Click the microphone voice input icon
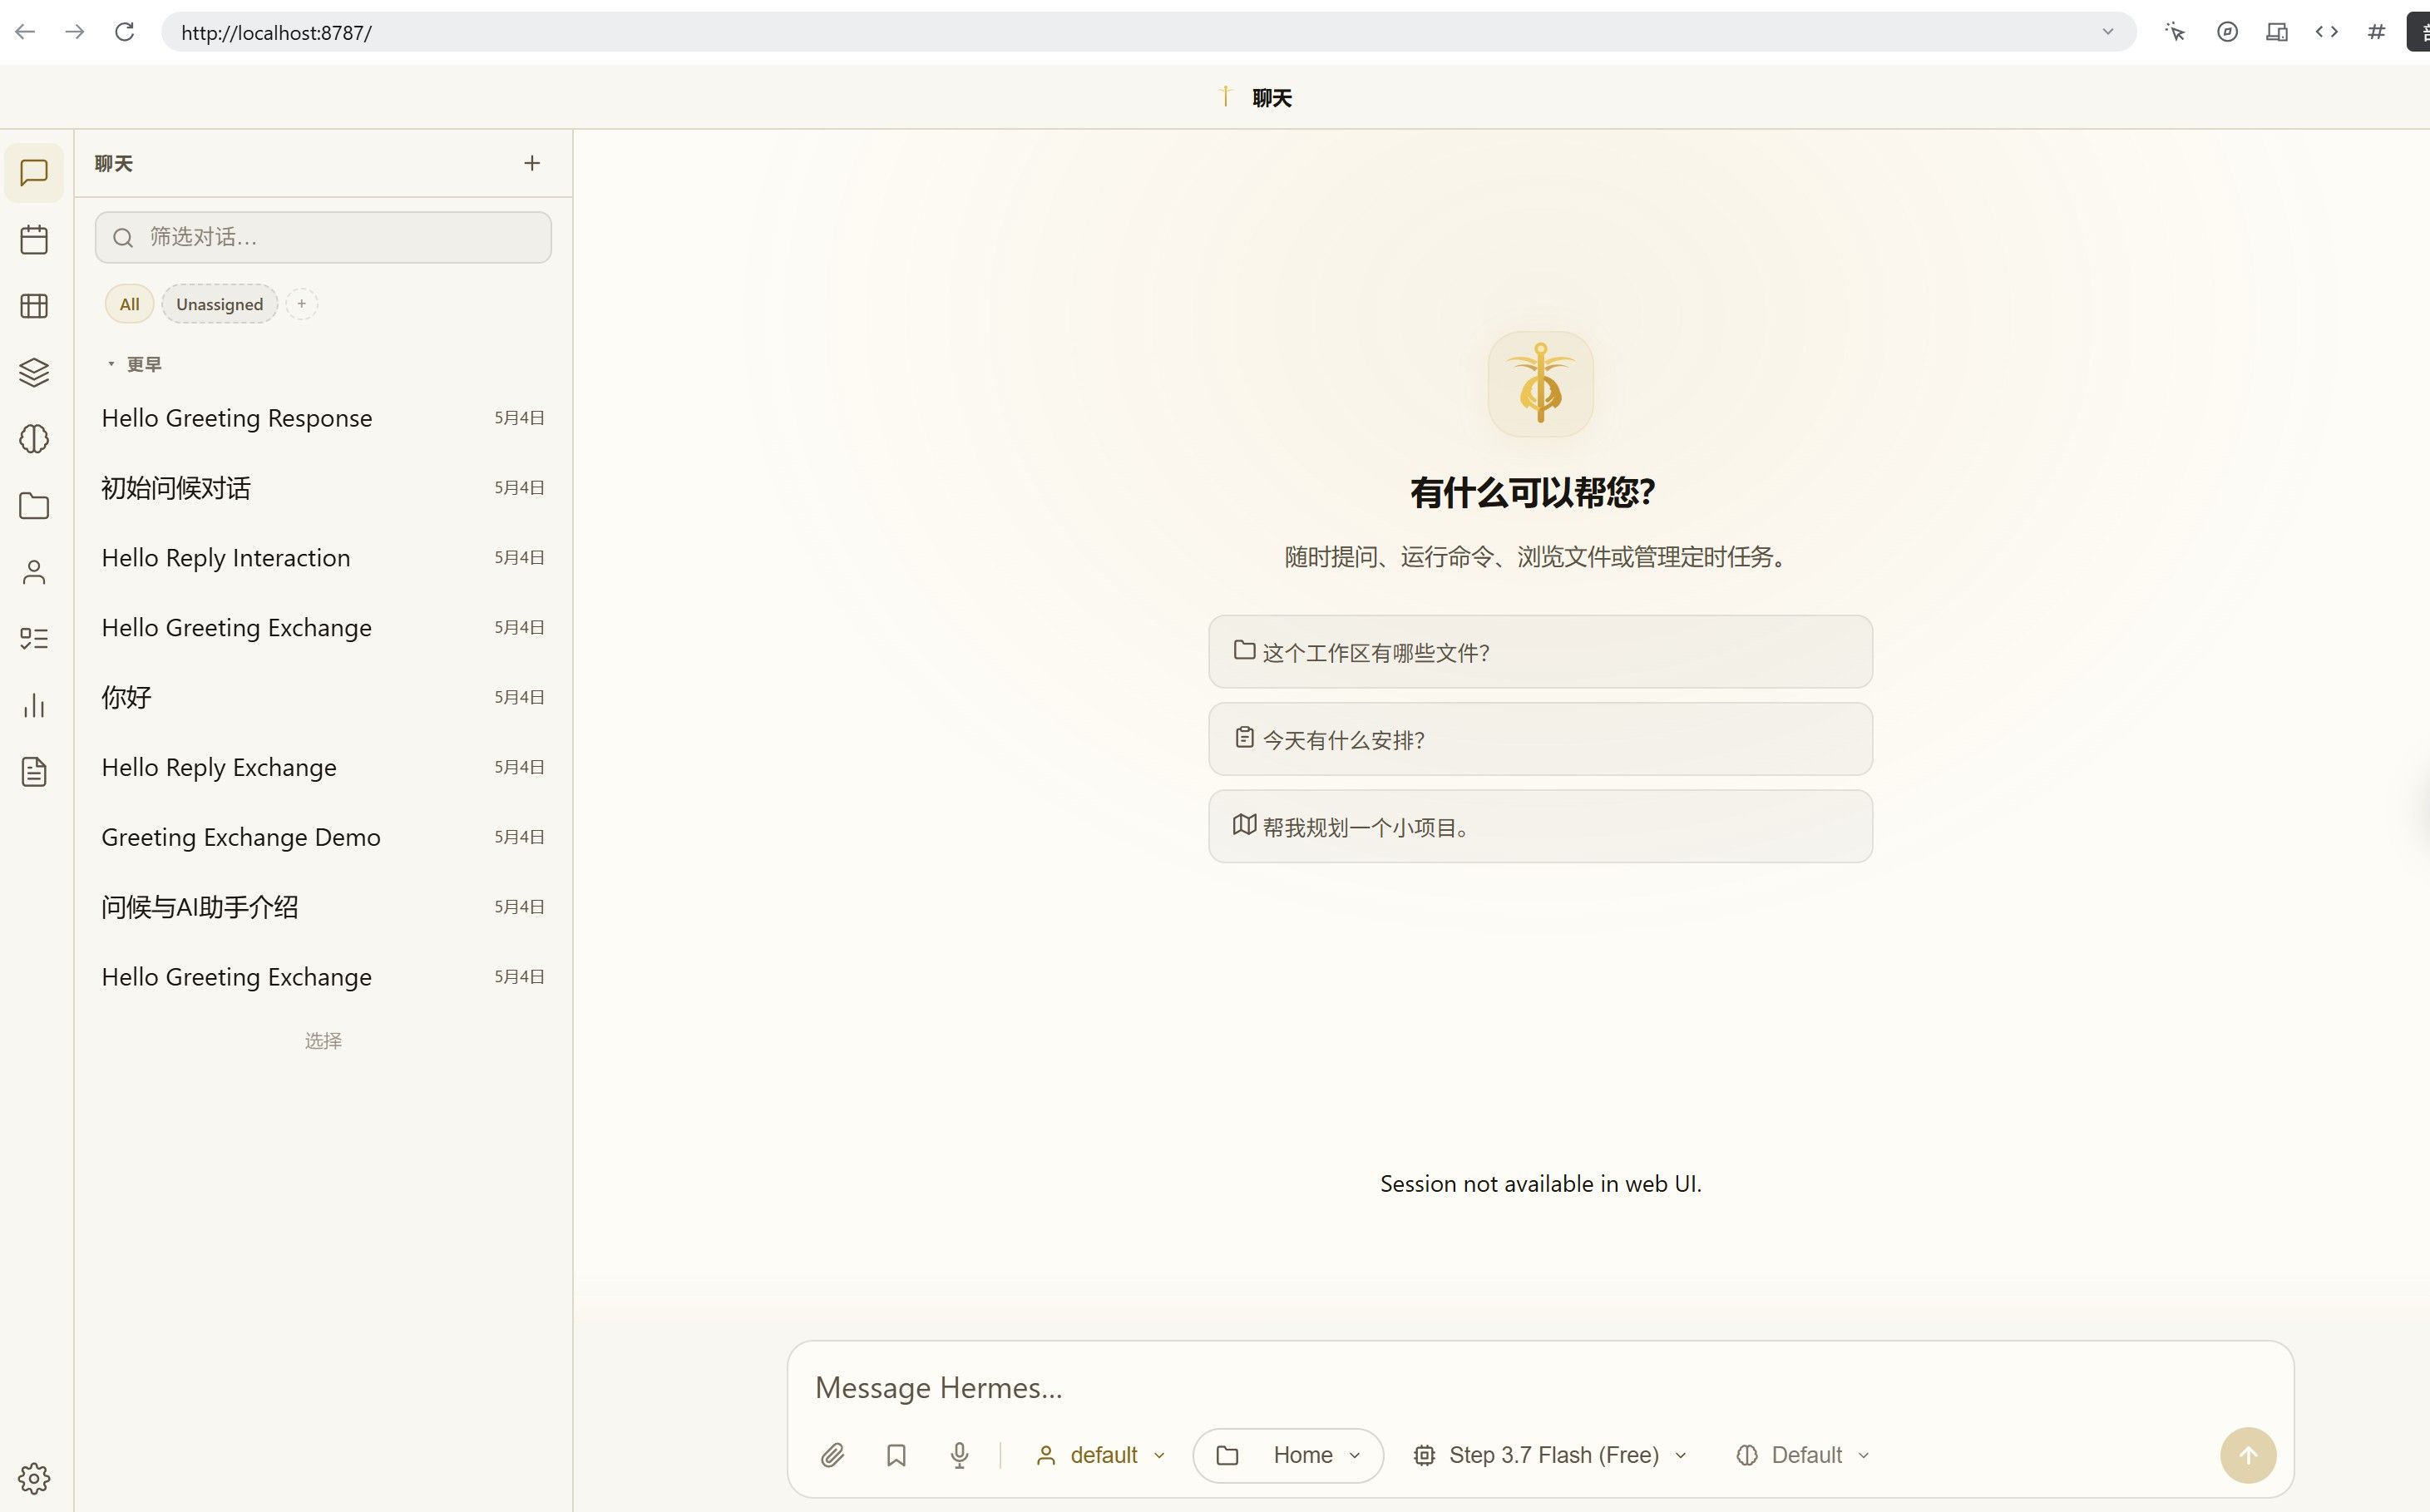This screenshot has height=1512, width=2430. pos(959,1455)
